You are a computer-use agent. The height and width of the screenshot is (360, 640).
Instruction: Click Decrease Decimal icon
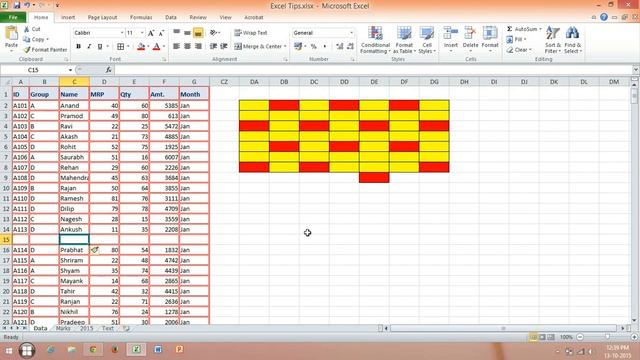tap(350, 47)
